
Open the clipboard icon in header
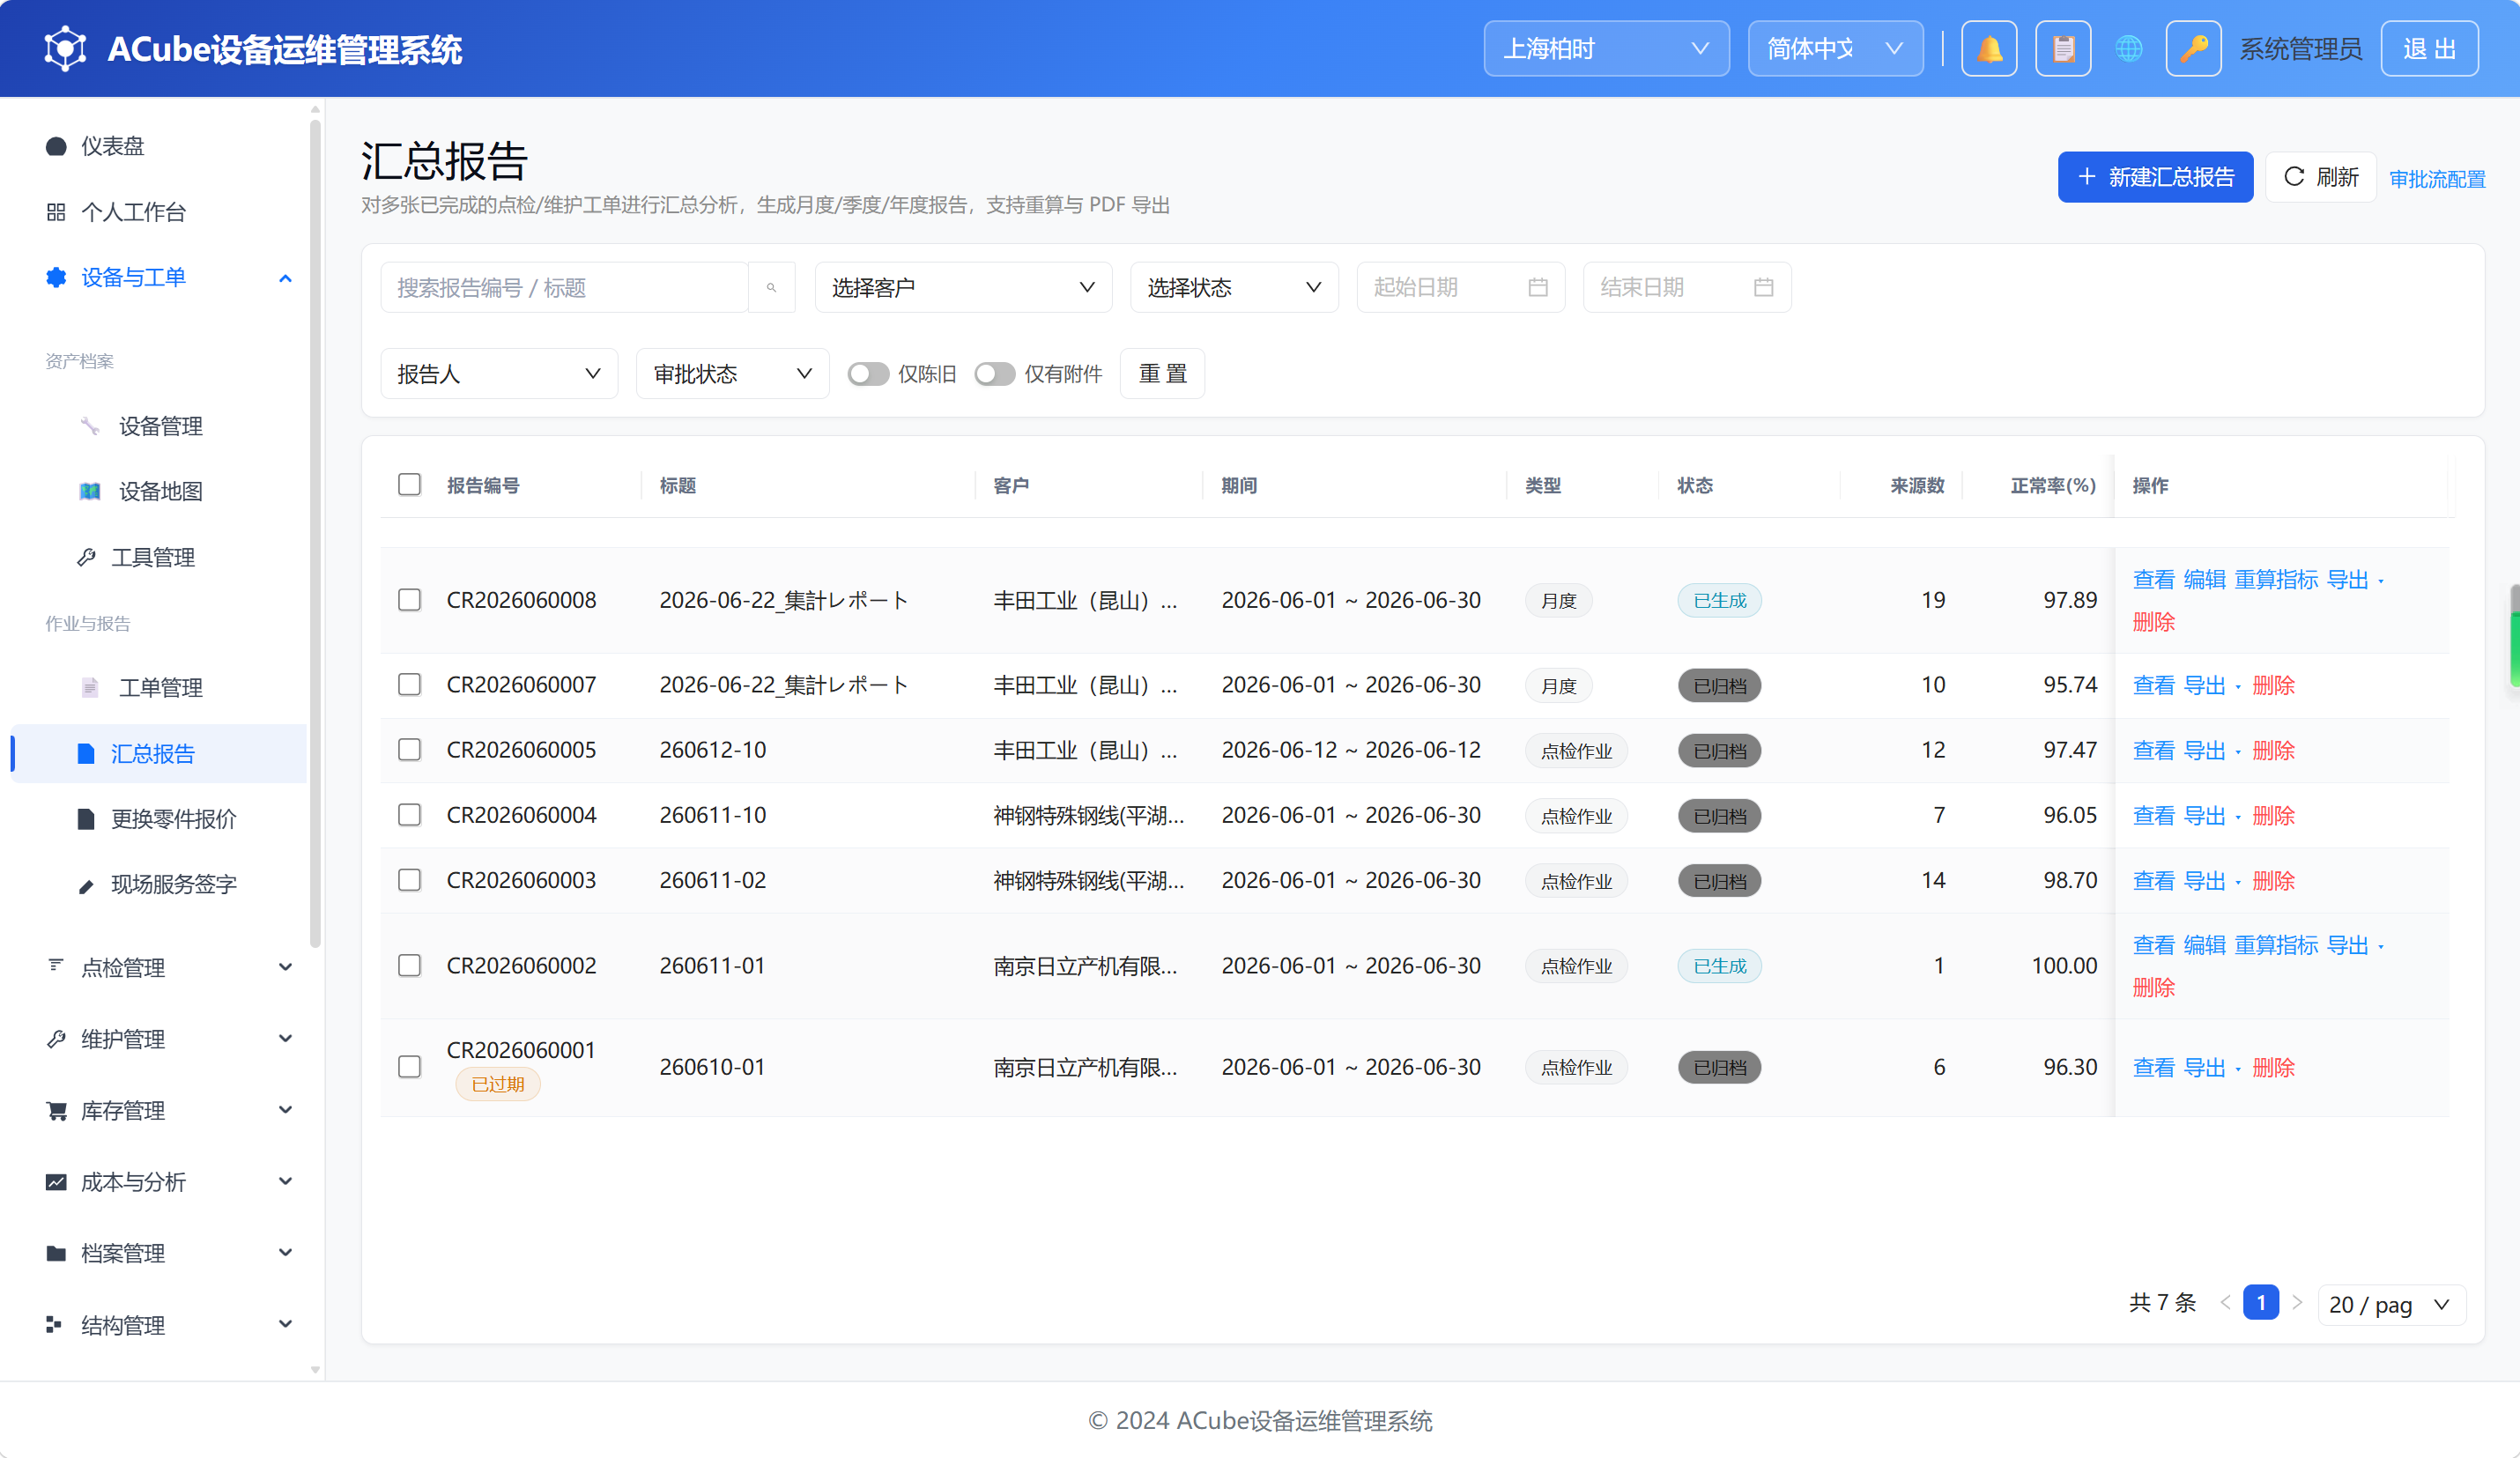[2063, 48]
